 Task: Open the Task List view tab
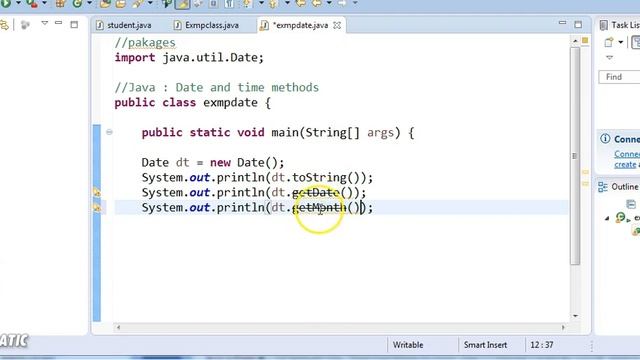tap(619, 25)
